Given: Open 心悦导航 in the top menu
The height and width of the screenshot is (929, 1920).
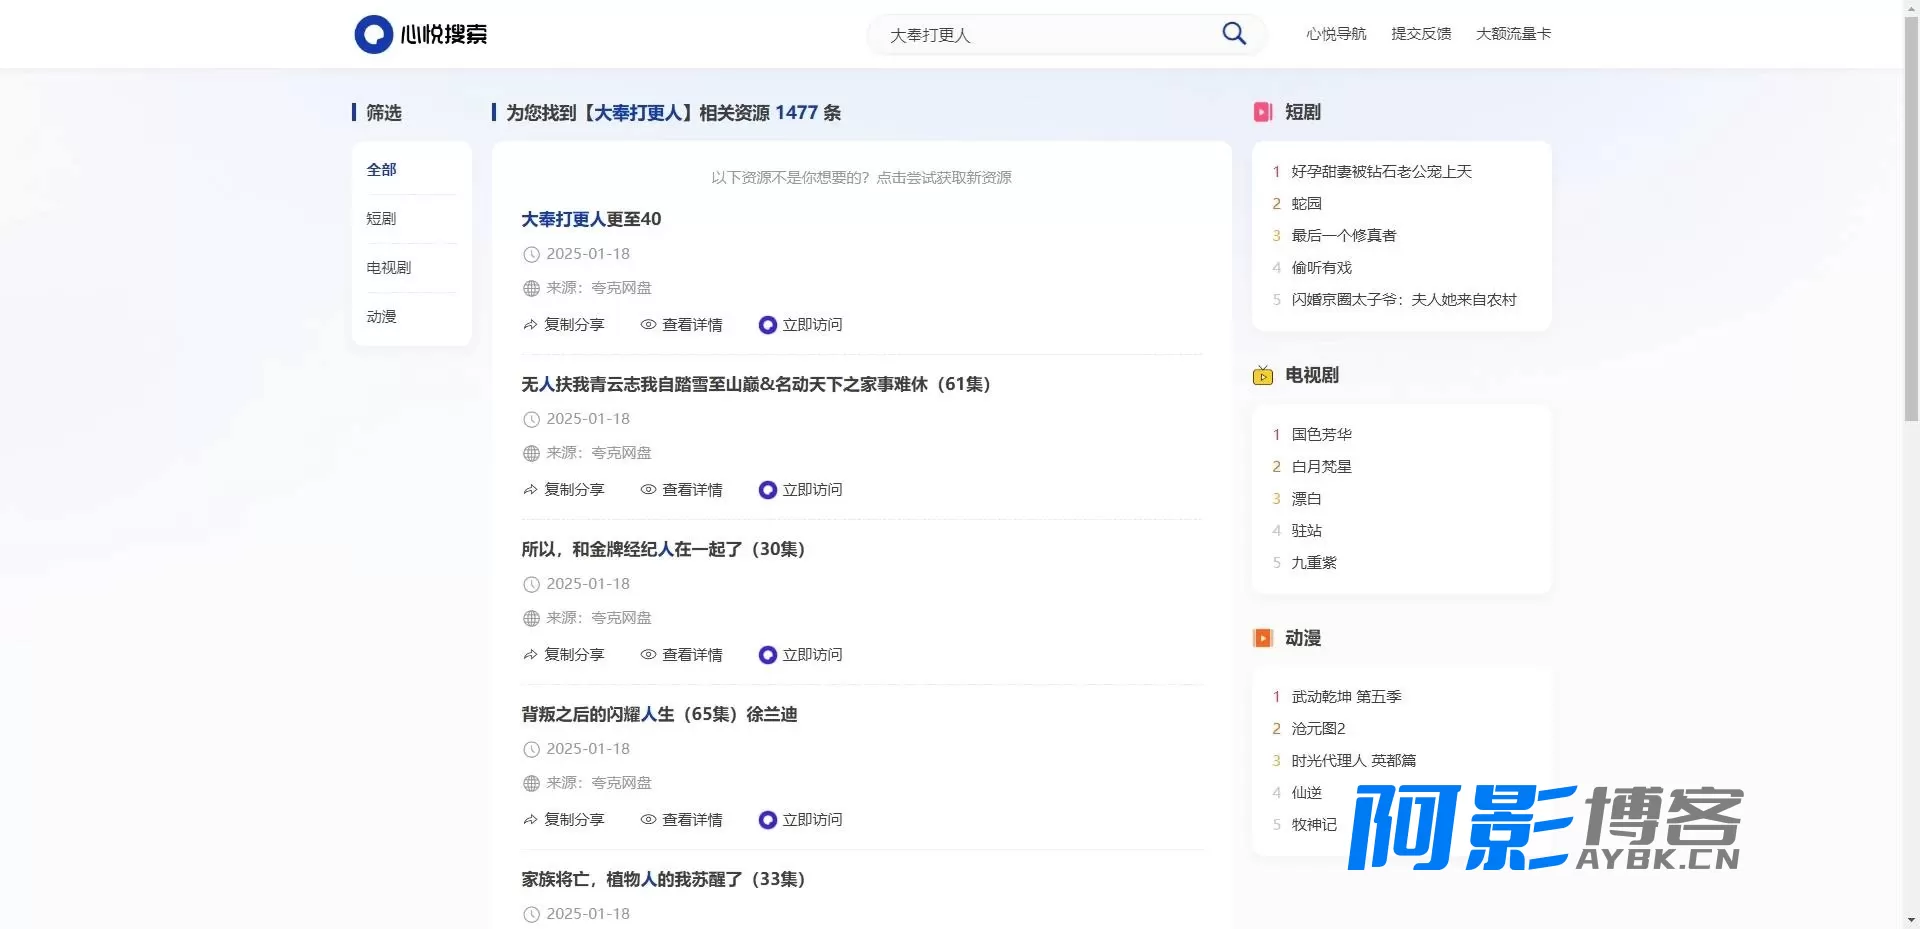Looking at the screenshot, I should coord(1336,34).
